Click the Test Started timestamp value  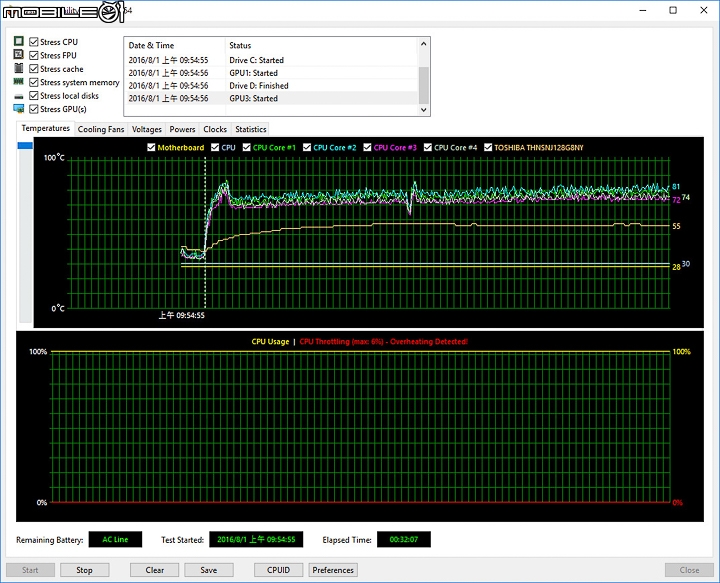(x=256, y=539)
